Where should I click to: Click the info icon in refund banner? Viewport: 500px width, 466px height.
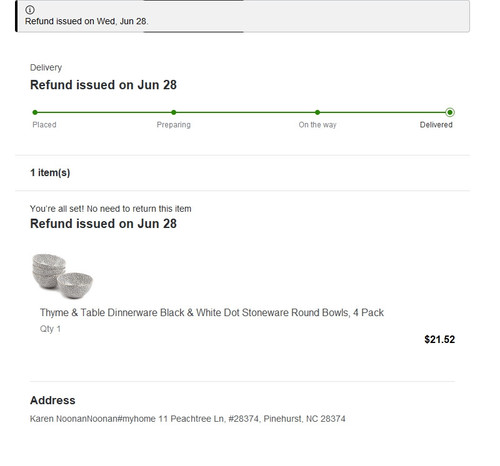coord(30,10)
